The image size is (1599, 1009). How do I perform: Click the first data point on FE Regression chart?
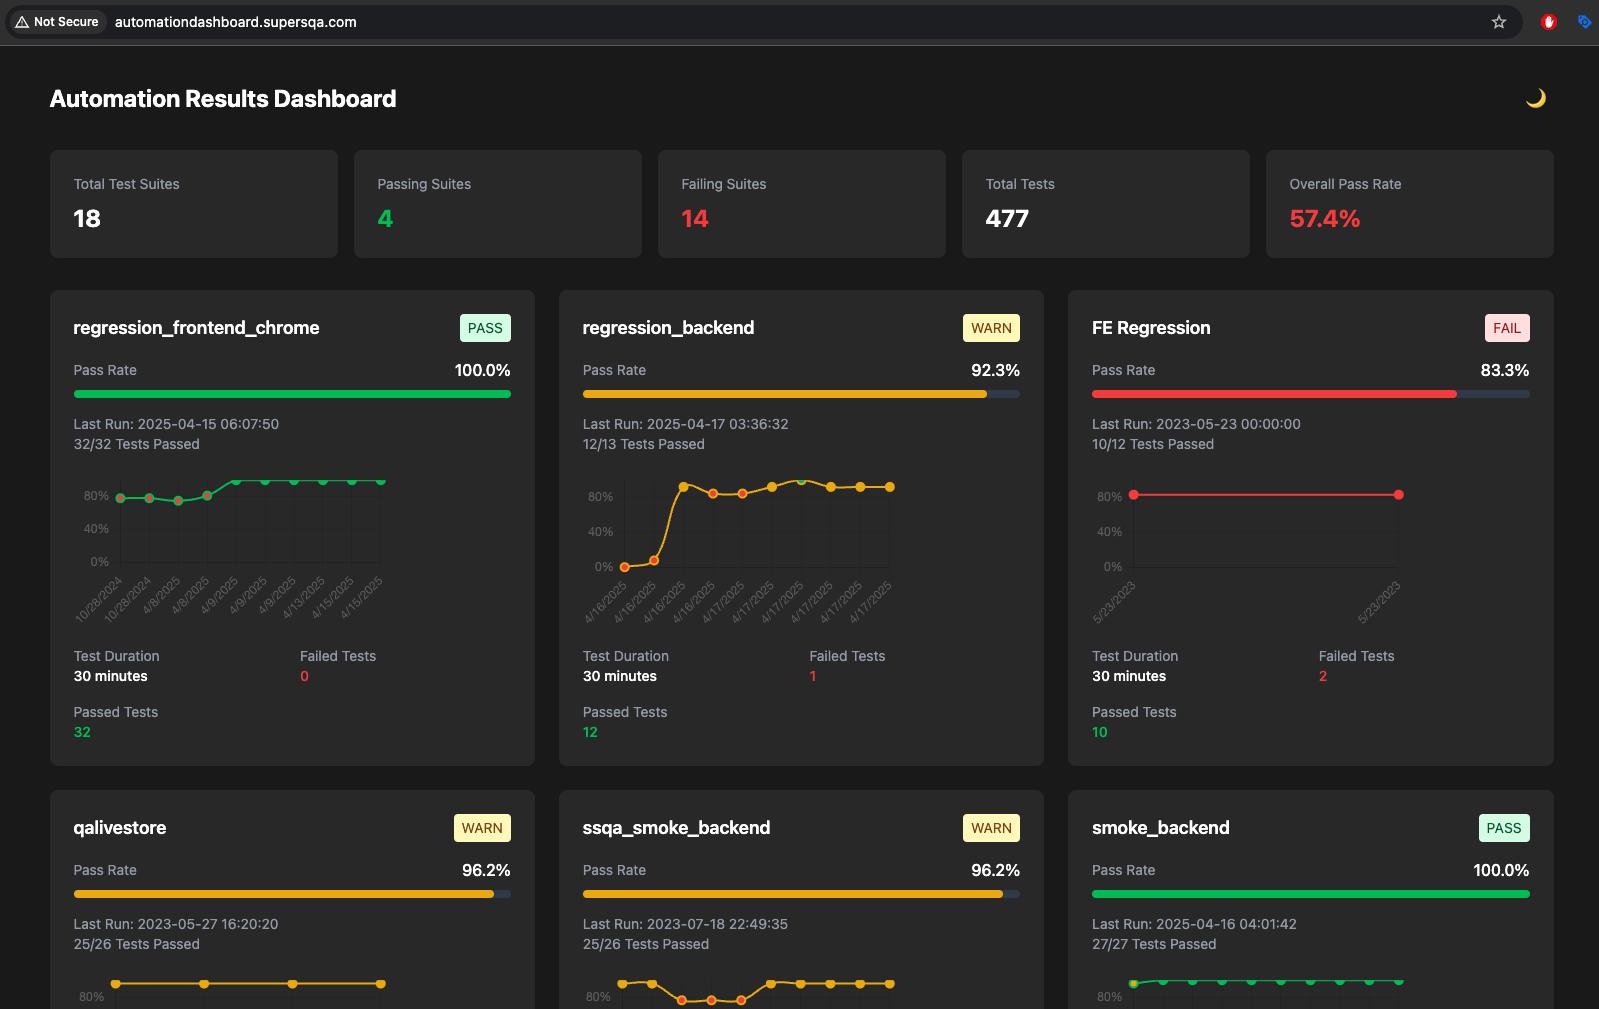(1133, 495)
